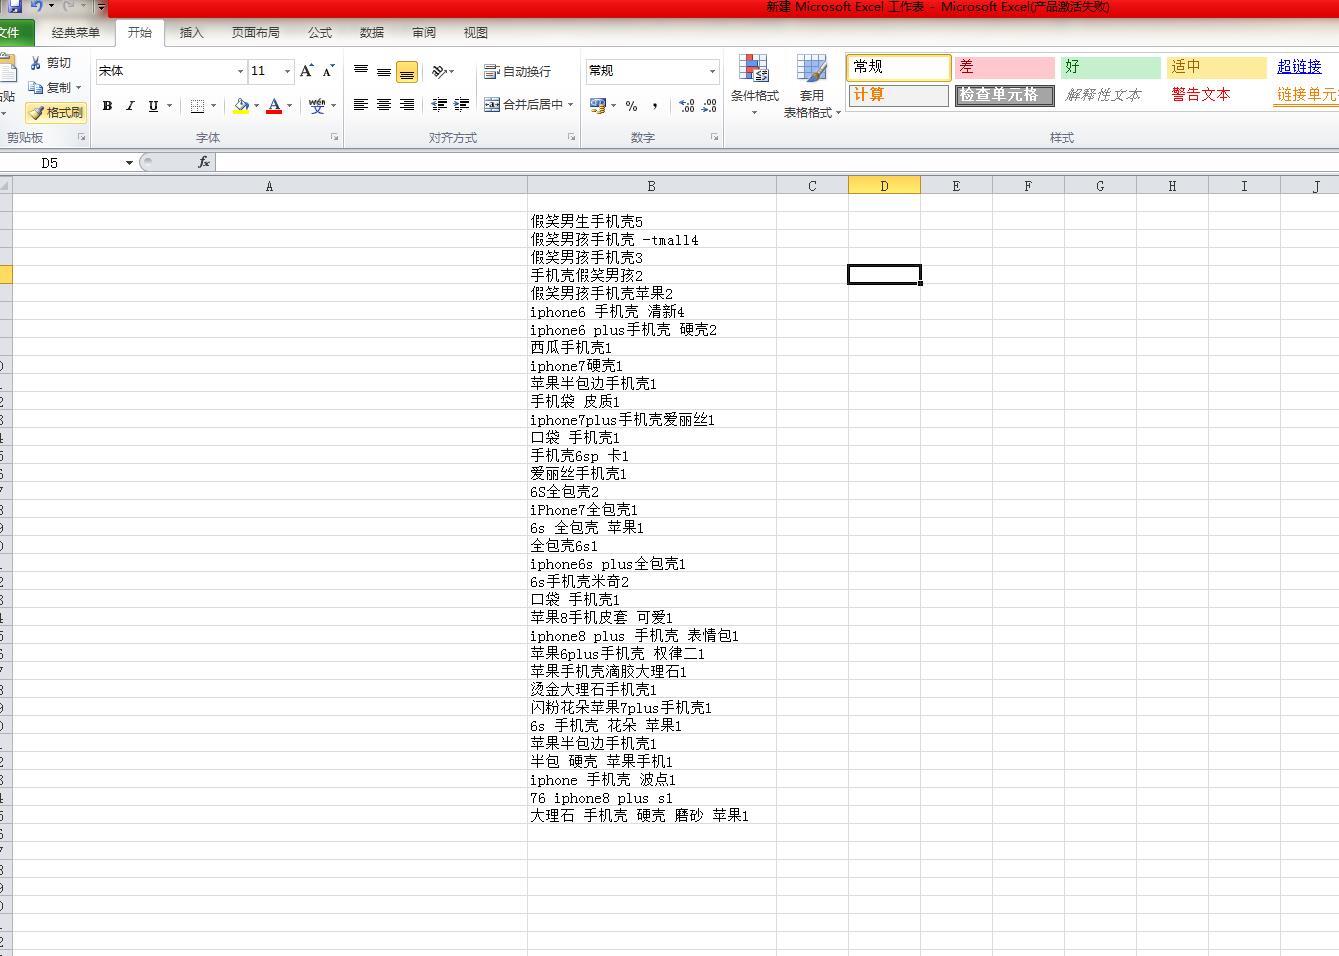Open the font name dropdown (宋体)
1339x956 pixels.
click(x=240, y=71)
